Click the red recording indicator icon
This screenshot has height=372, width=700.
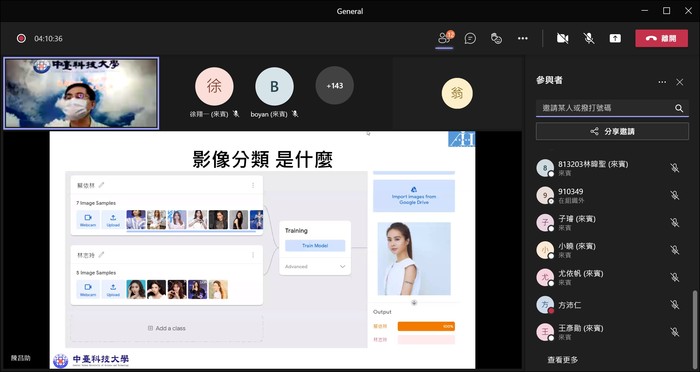[21, 38]
